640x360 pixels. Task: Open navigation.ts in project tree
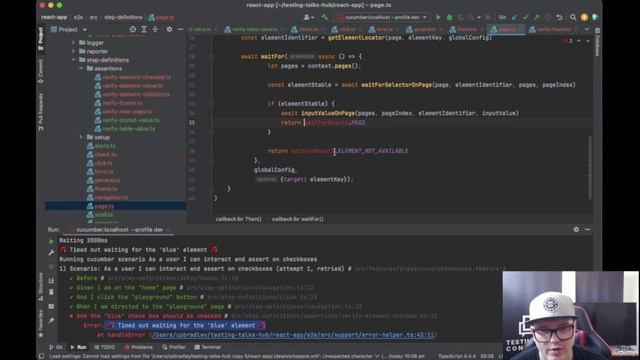tap(111, 198)
